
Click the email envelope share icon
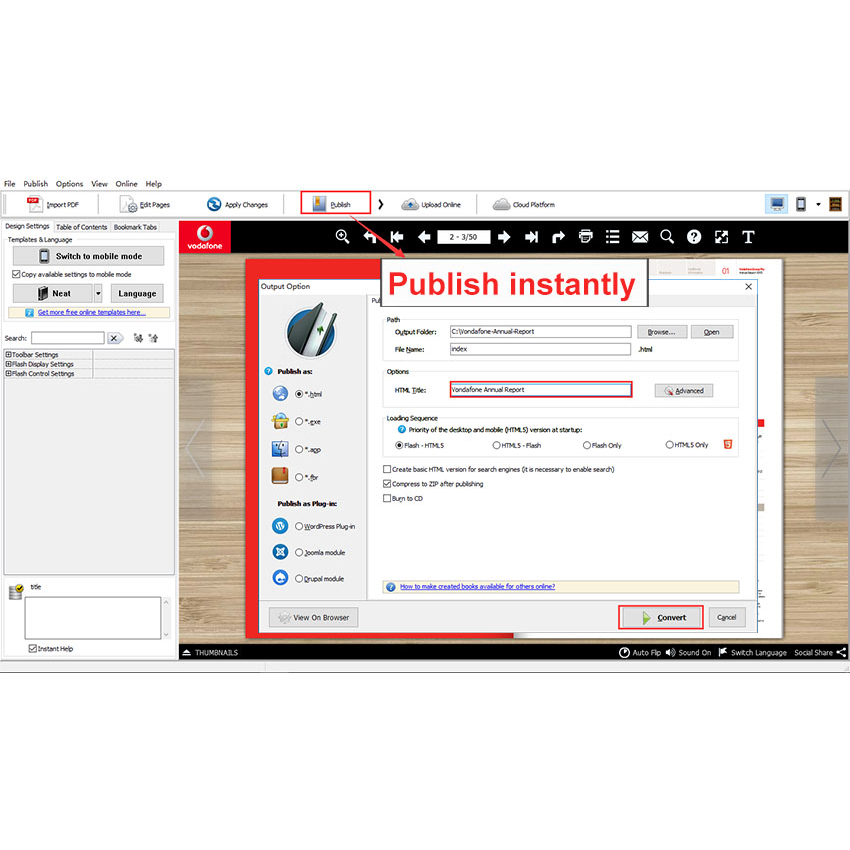(640, 237)
